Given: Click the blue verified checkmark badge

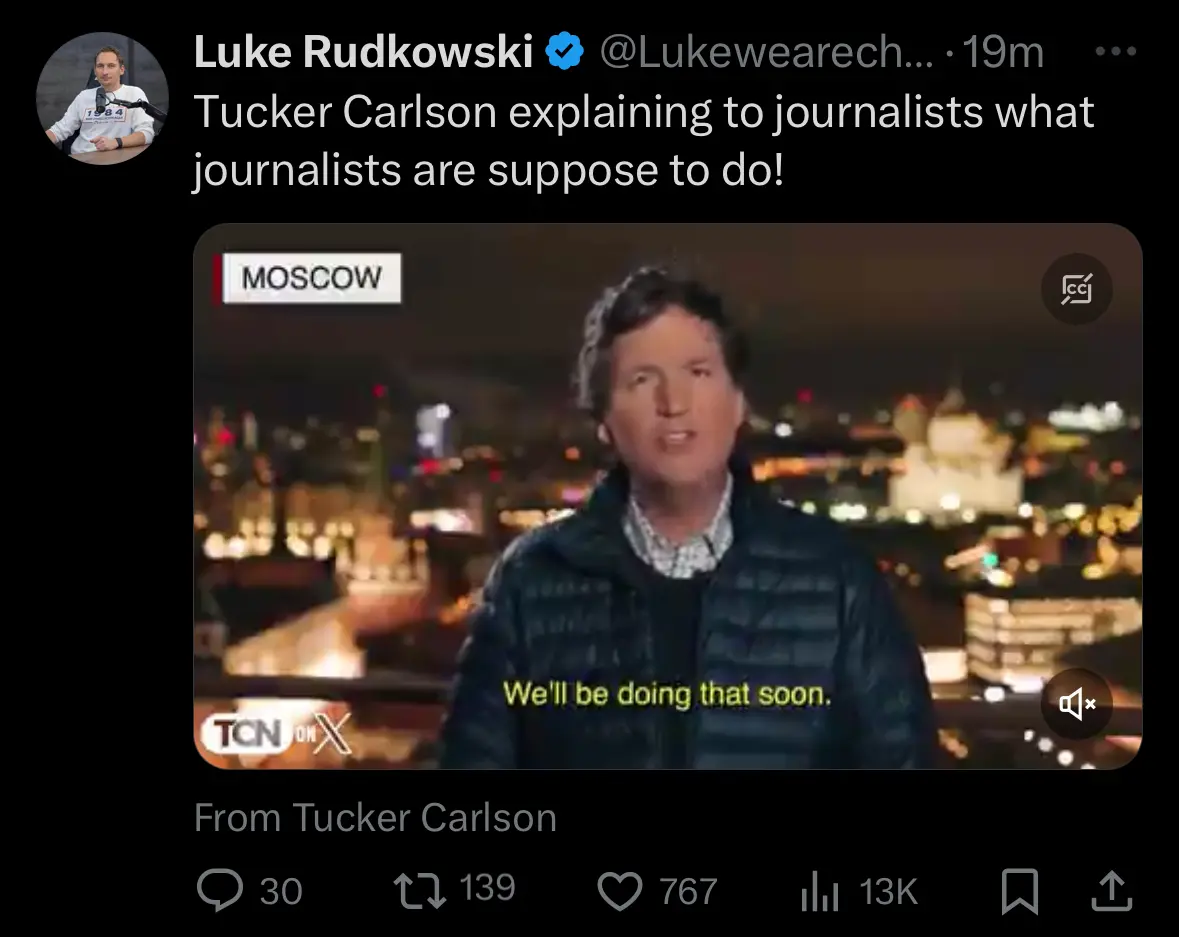Looking at the screenshot, I should pos(565,52).
